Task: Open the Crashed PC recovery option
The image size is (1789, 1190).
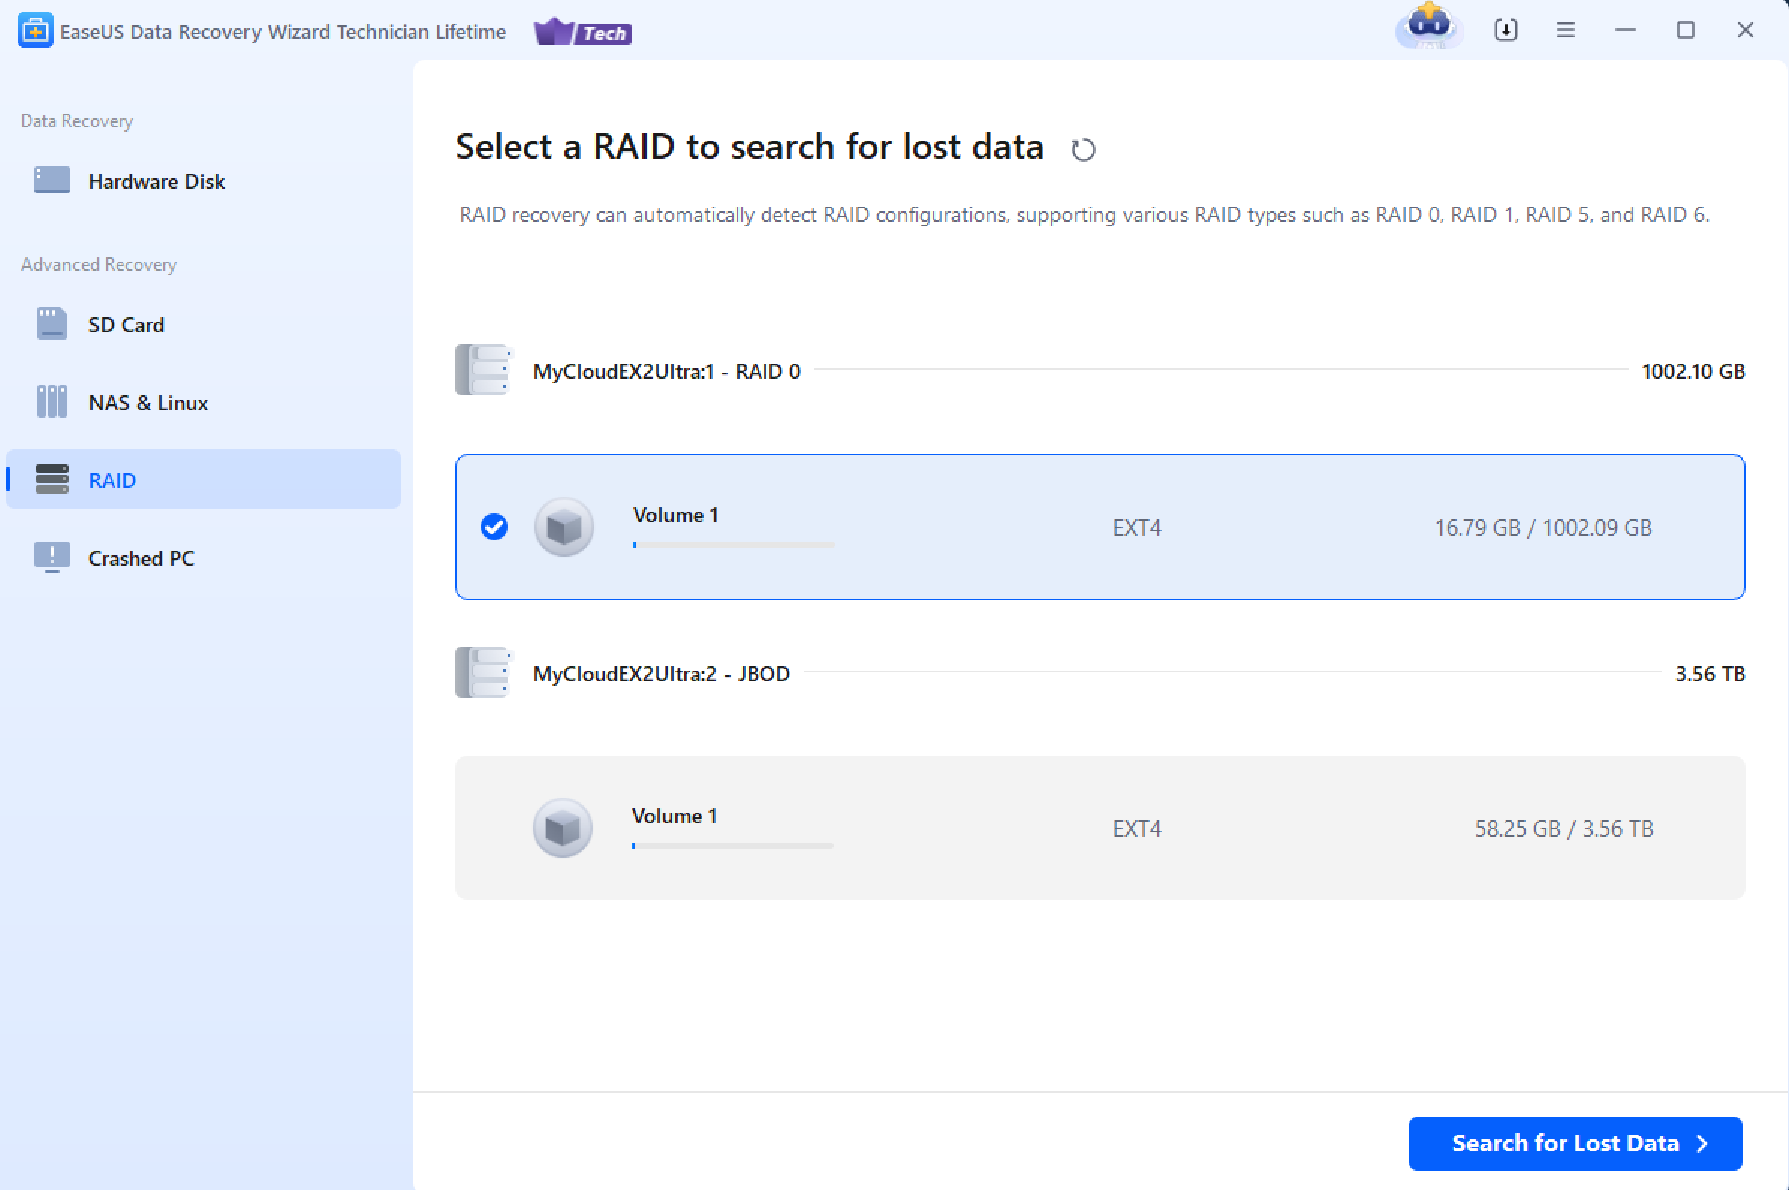Action: pyautogui.click(x=141, y=558)
